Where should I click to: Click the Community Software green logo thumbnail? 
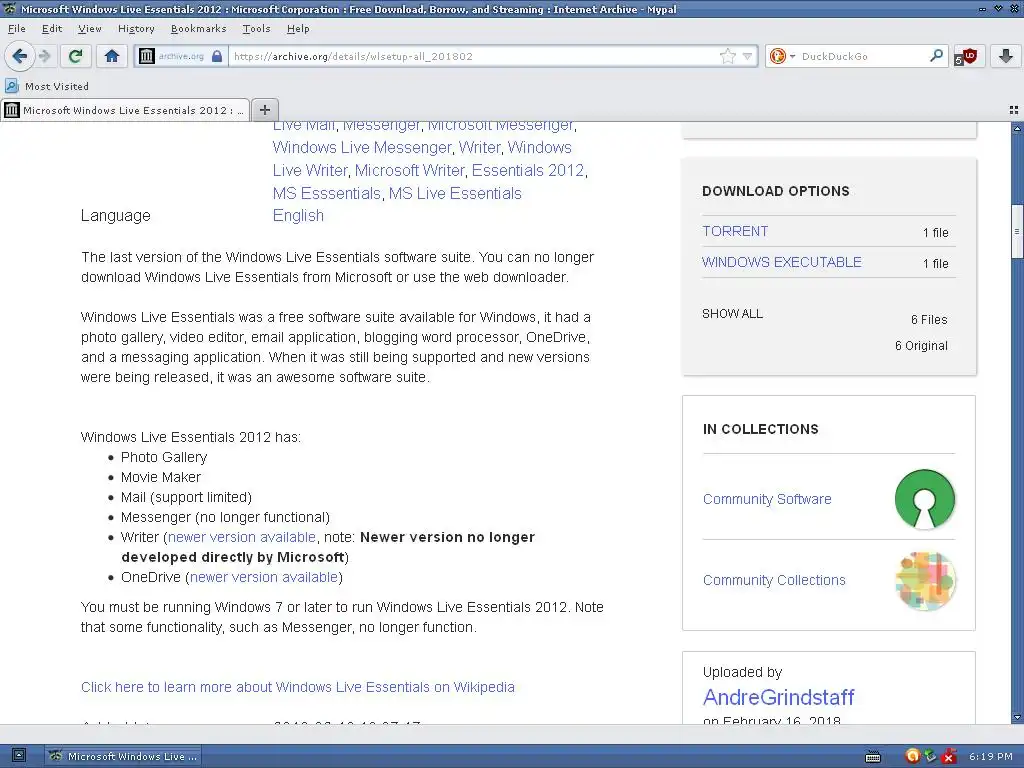point(925,499)
